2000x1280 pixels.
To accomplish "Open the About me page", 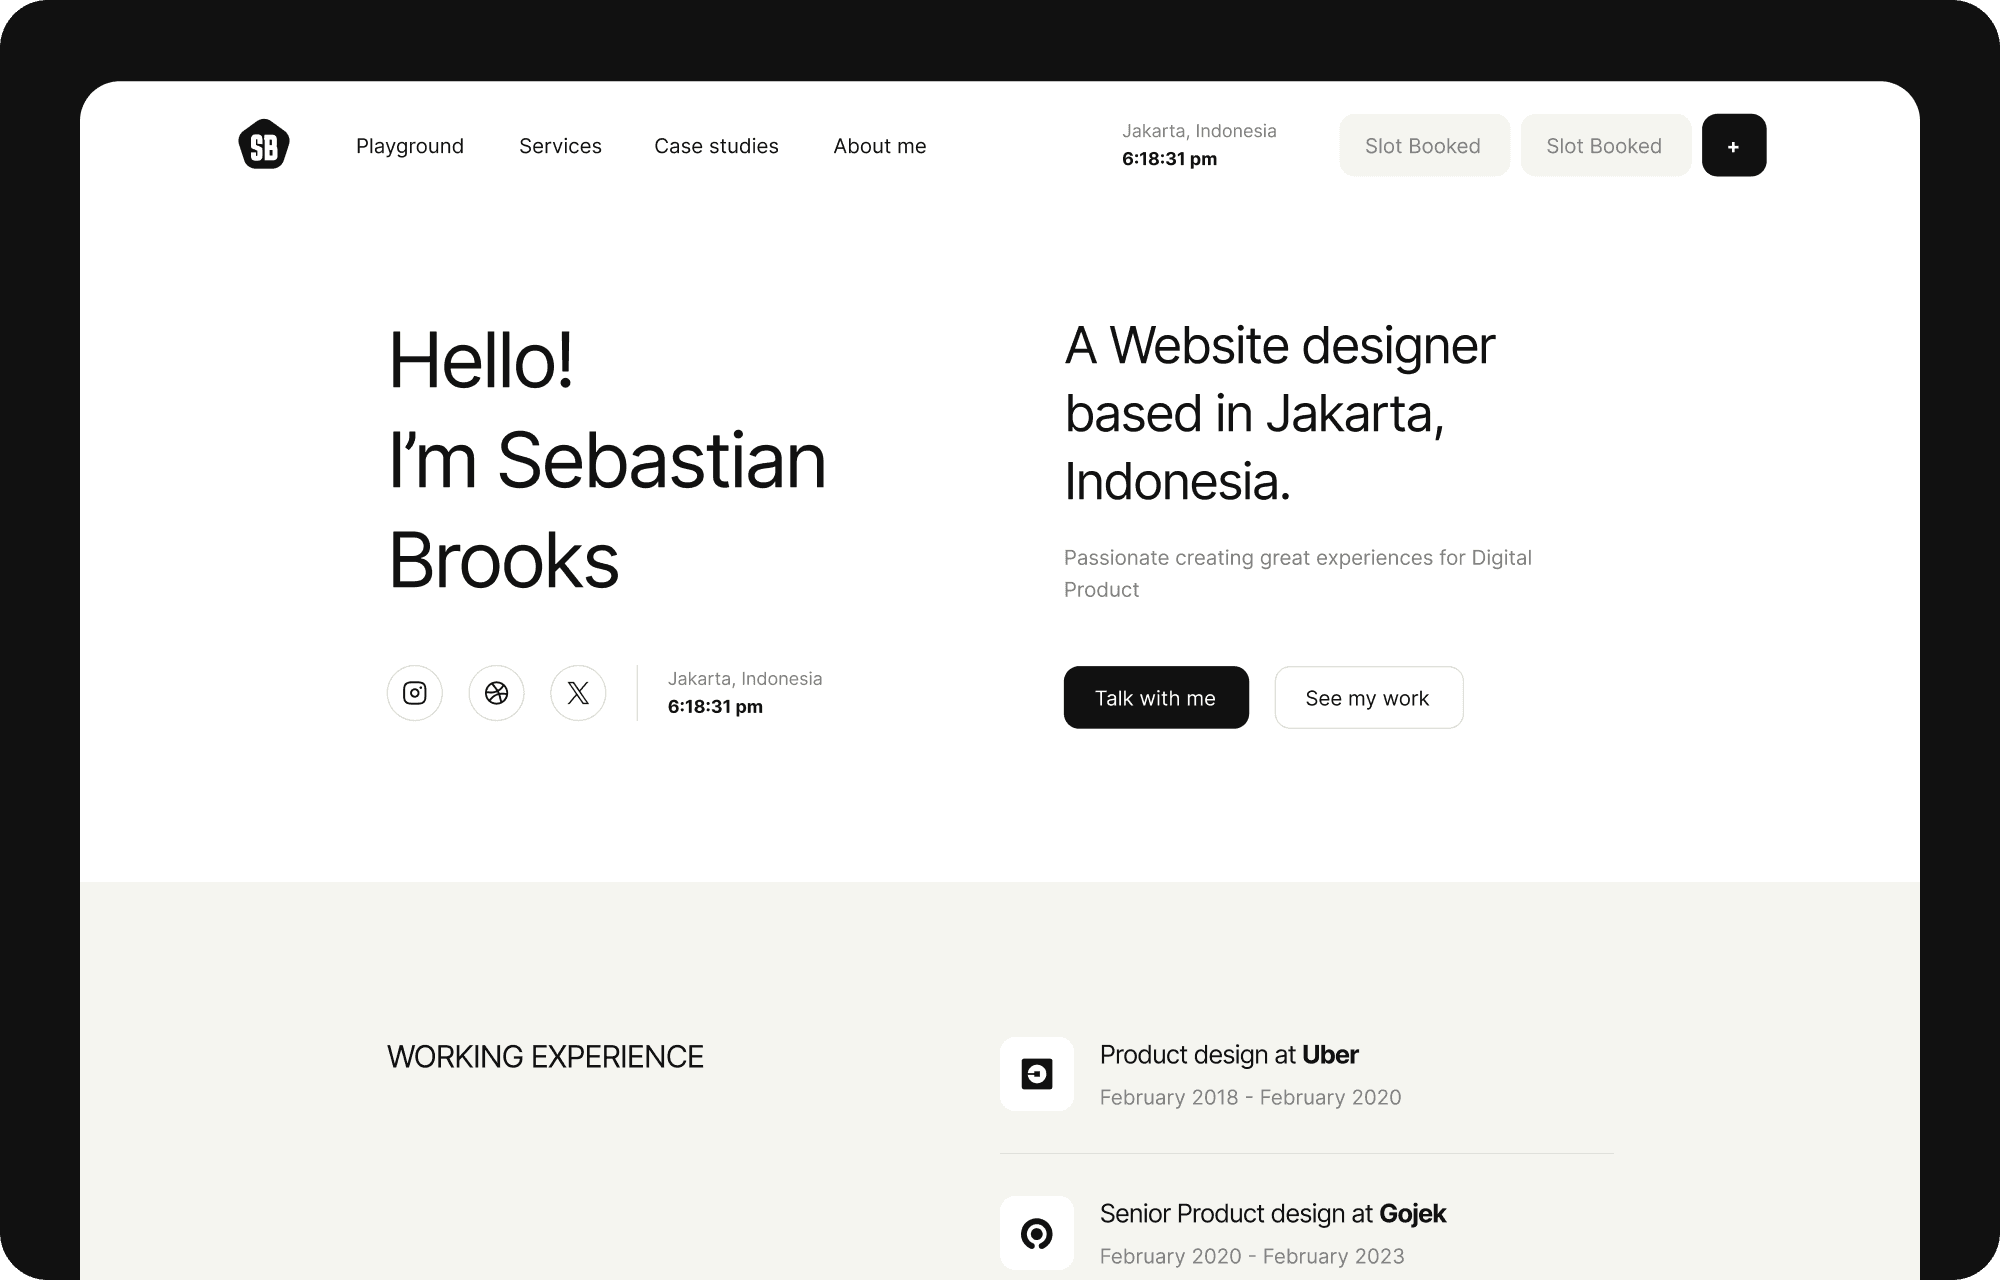I will click(879, 146).
